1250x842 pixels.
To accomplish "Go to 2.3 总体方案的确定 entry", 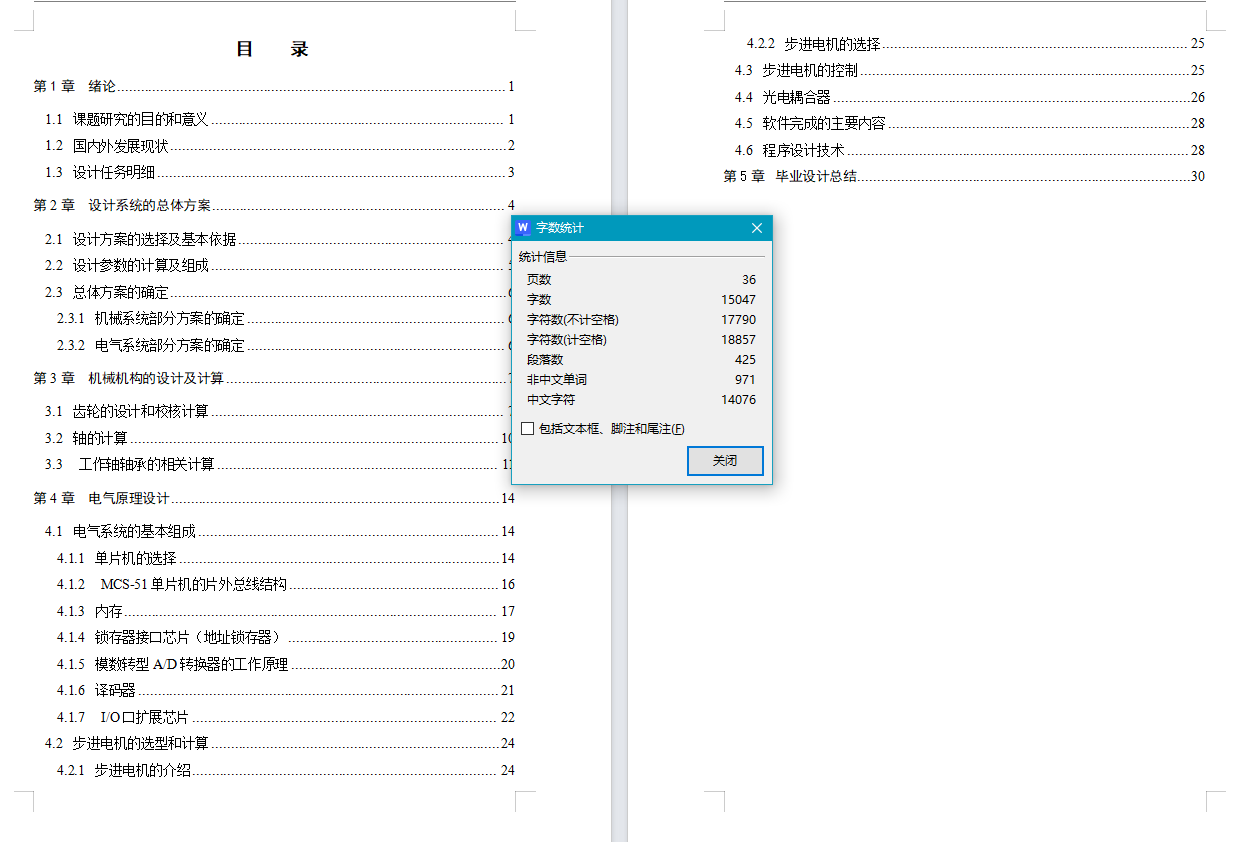I will (280, 292).
